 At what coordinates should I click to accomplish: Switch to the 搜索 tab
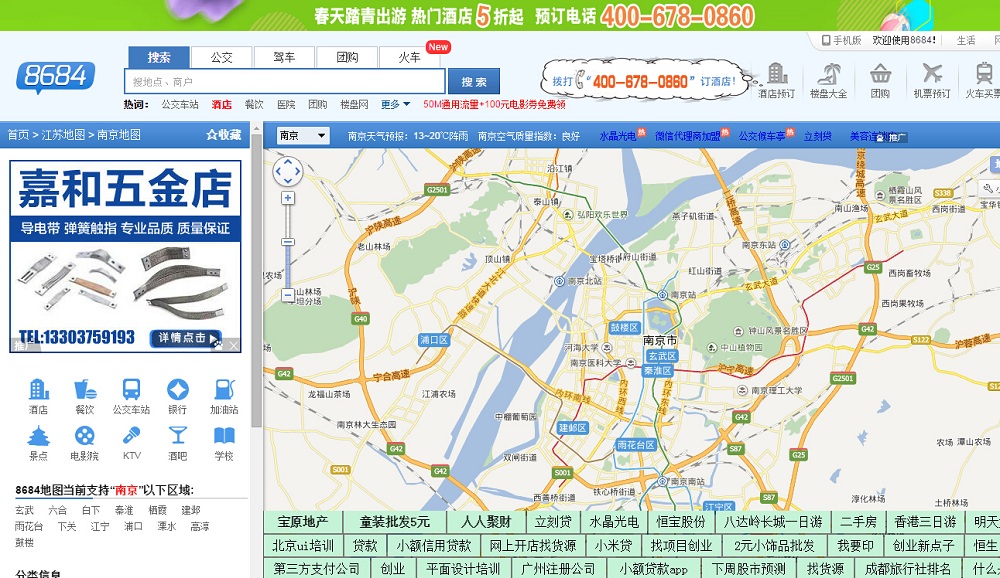(159, 57)
